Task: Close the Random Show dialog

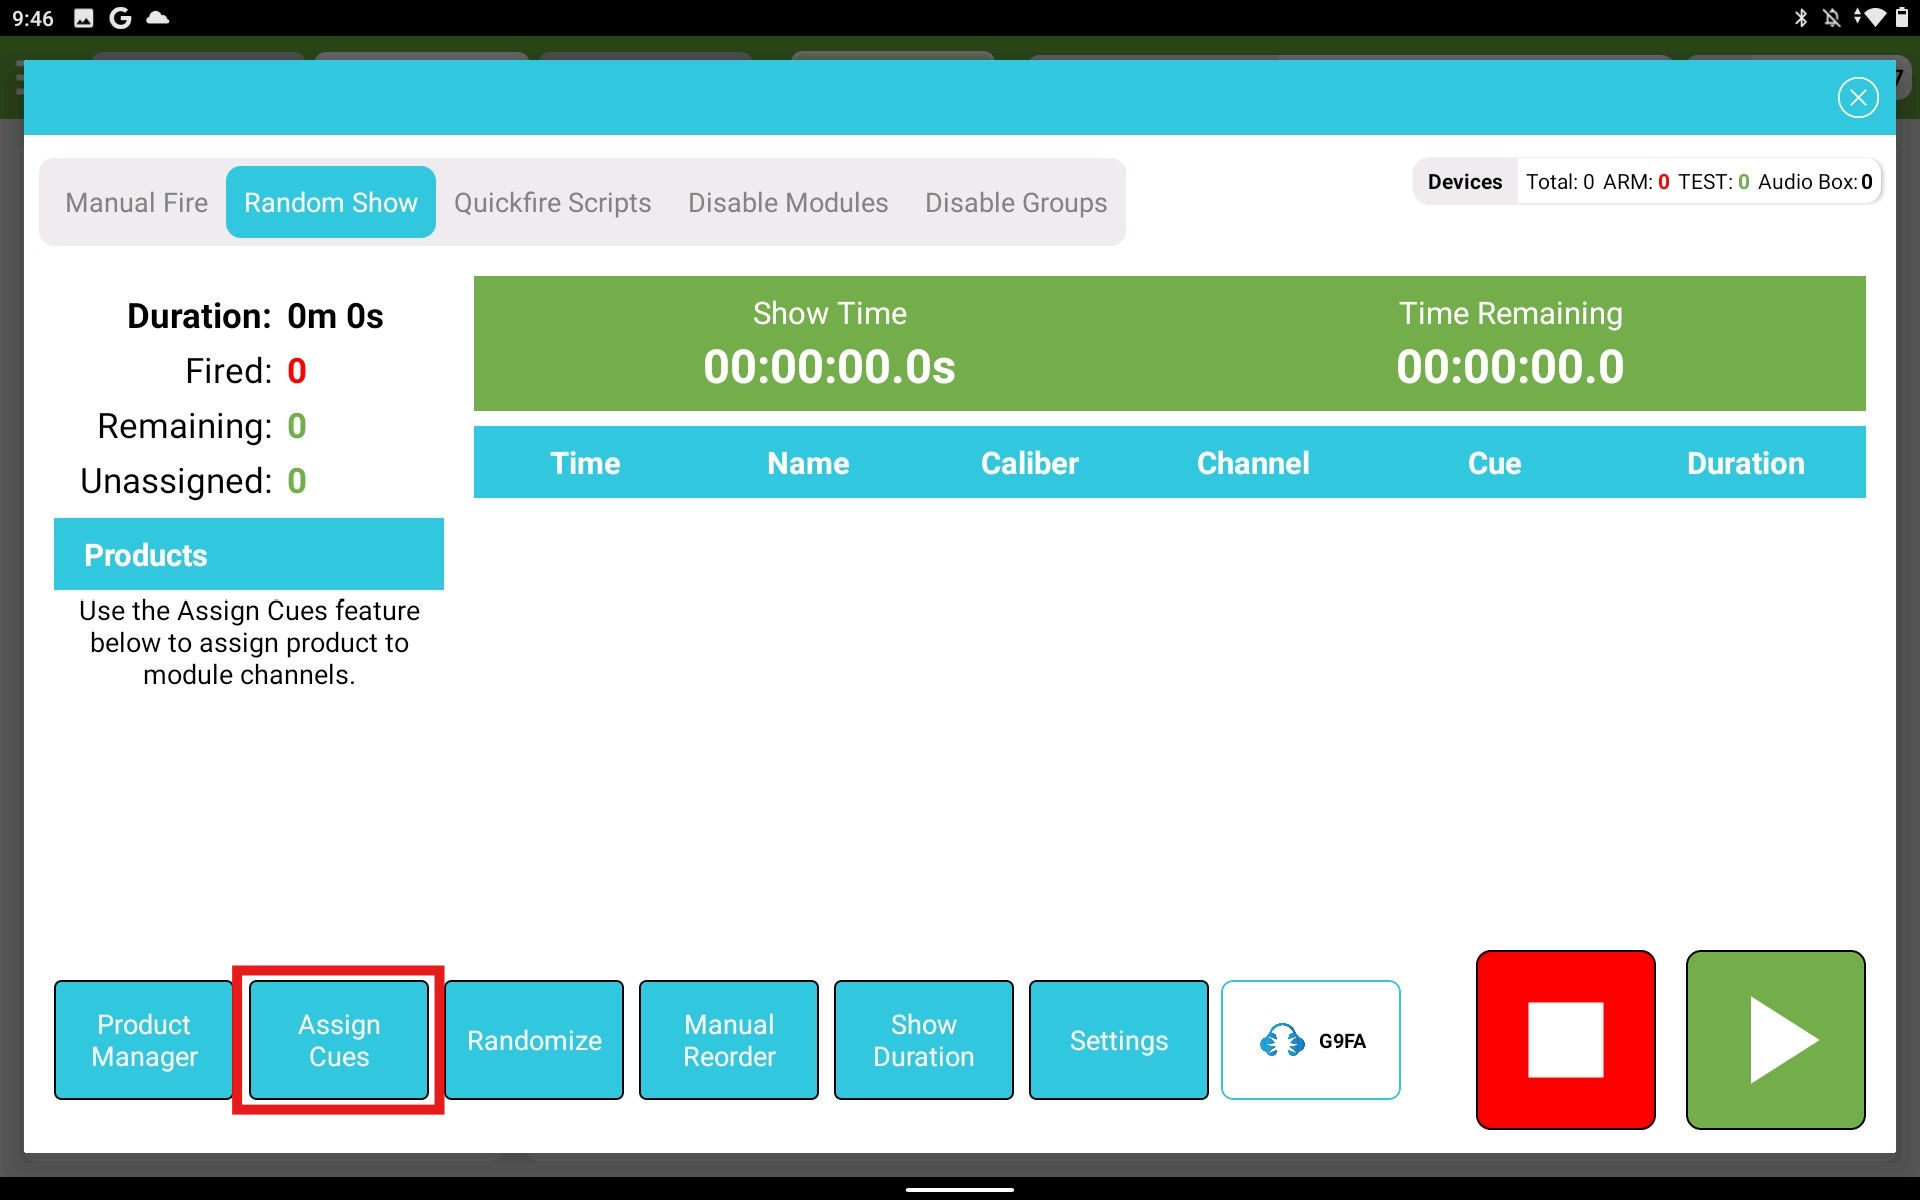Action: tap(1857, 97)
